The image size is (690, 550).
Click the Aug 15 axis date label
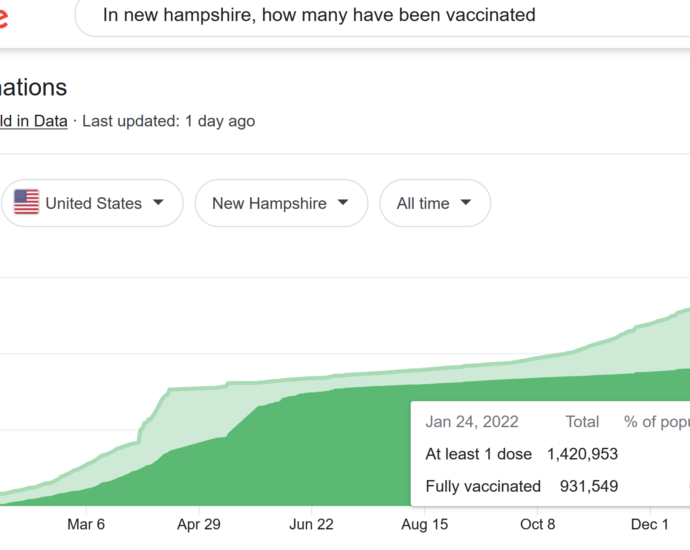coord(424,524)
